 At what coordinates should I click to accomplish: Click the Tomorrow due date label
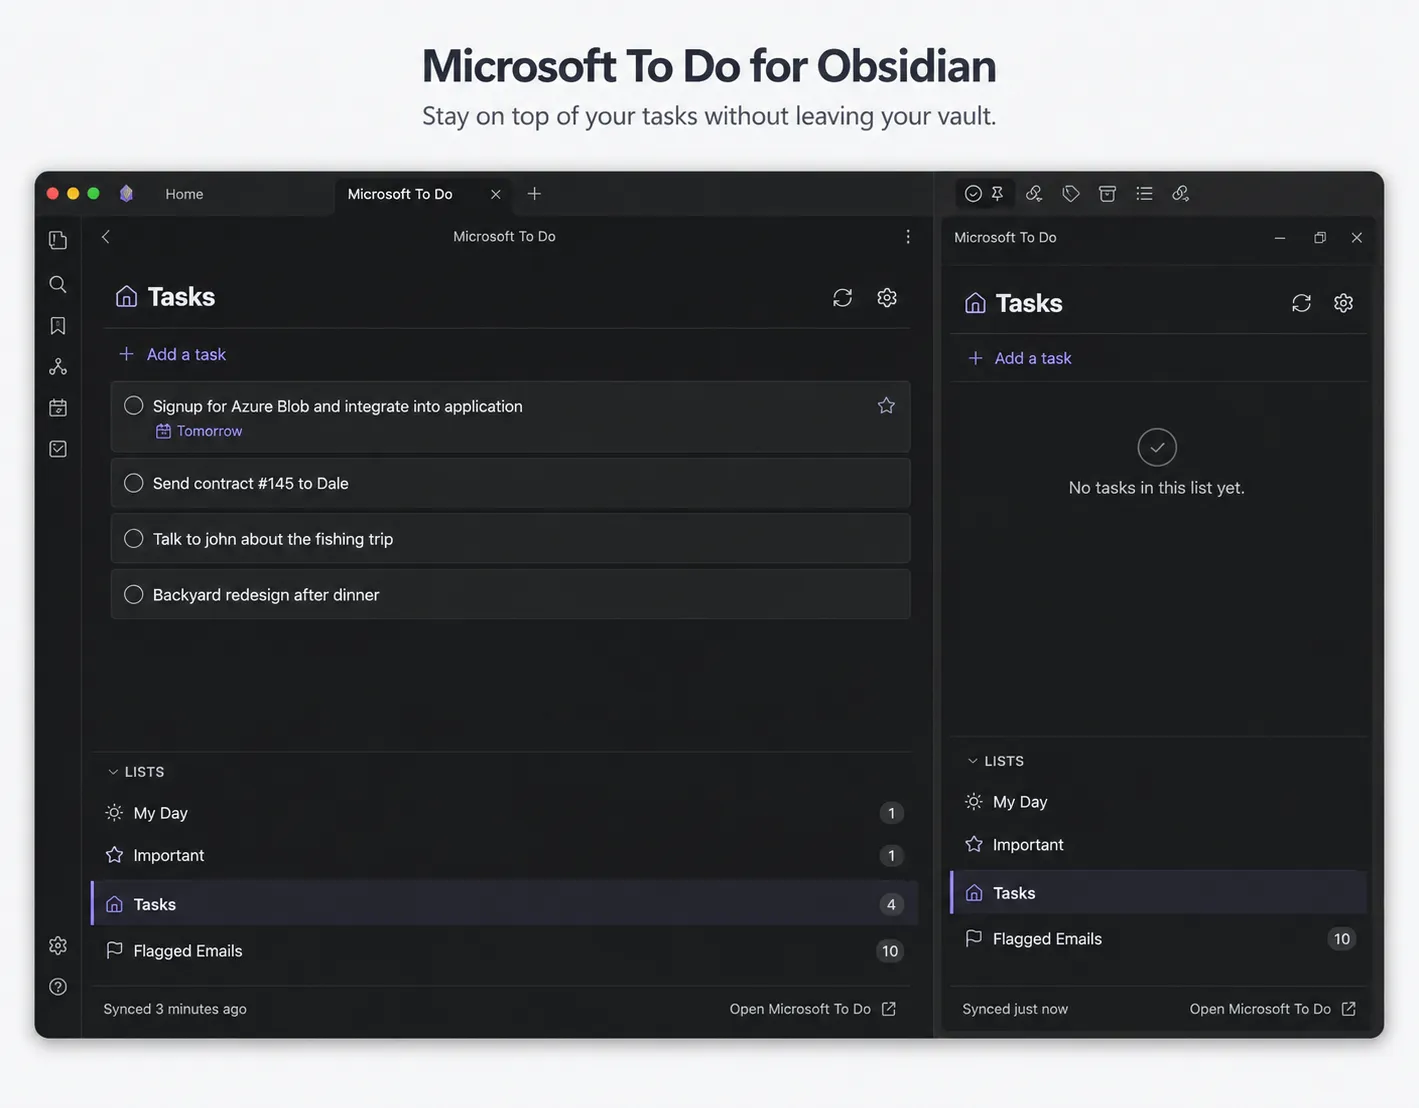tap(199, 431)
